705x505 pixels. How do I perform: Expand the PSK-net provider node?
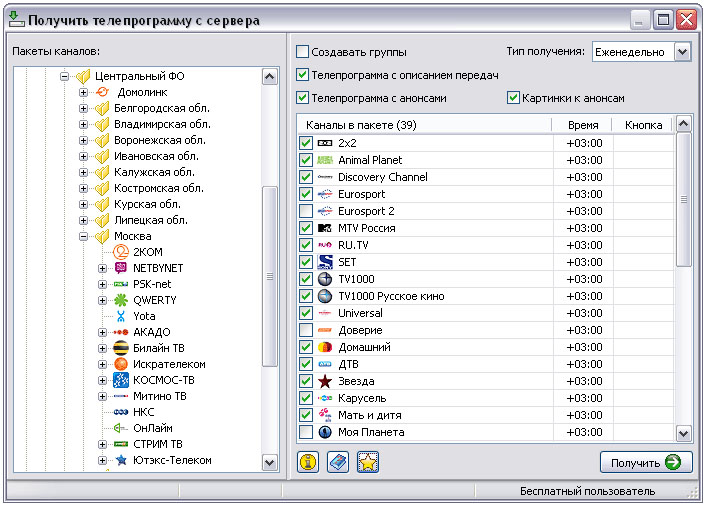coord(103,284)
